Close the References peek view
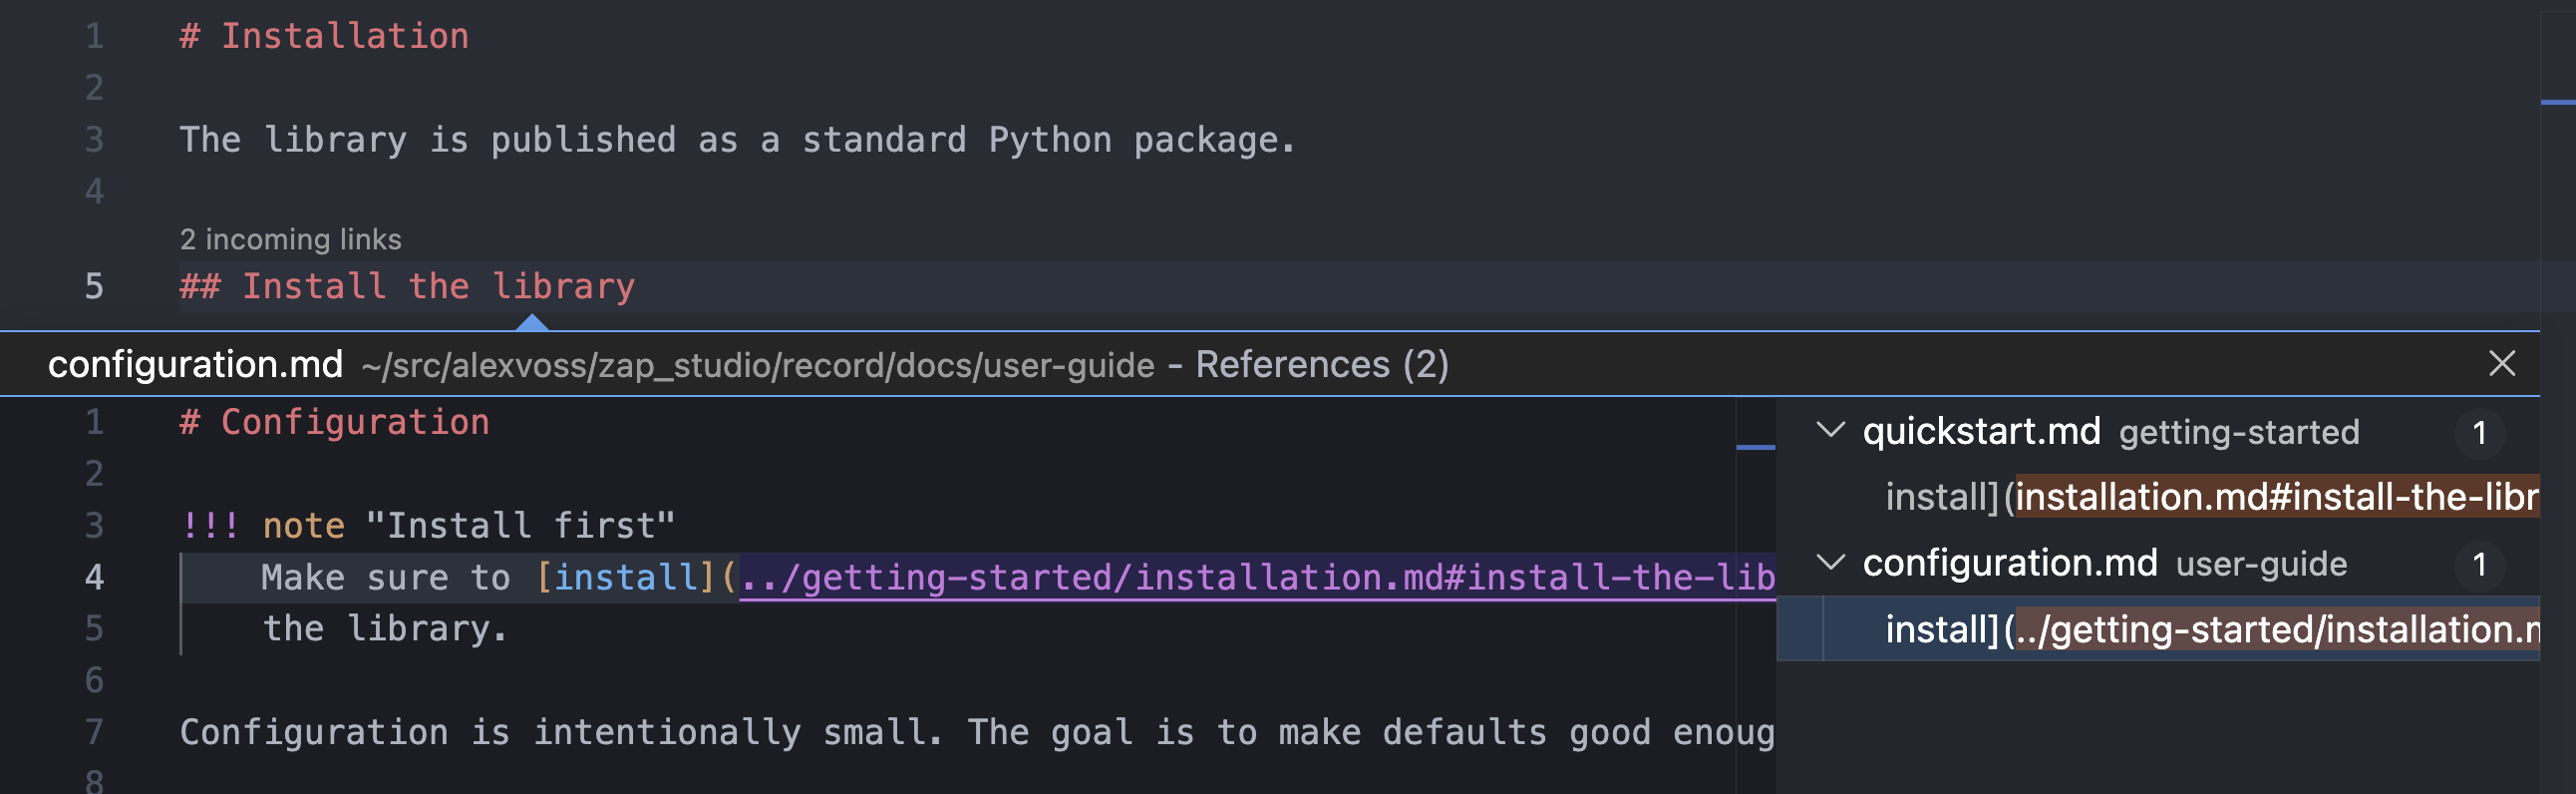Image resolution: width=2576 pixels, height=794 pixels. click(2501, 364)
